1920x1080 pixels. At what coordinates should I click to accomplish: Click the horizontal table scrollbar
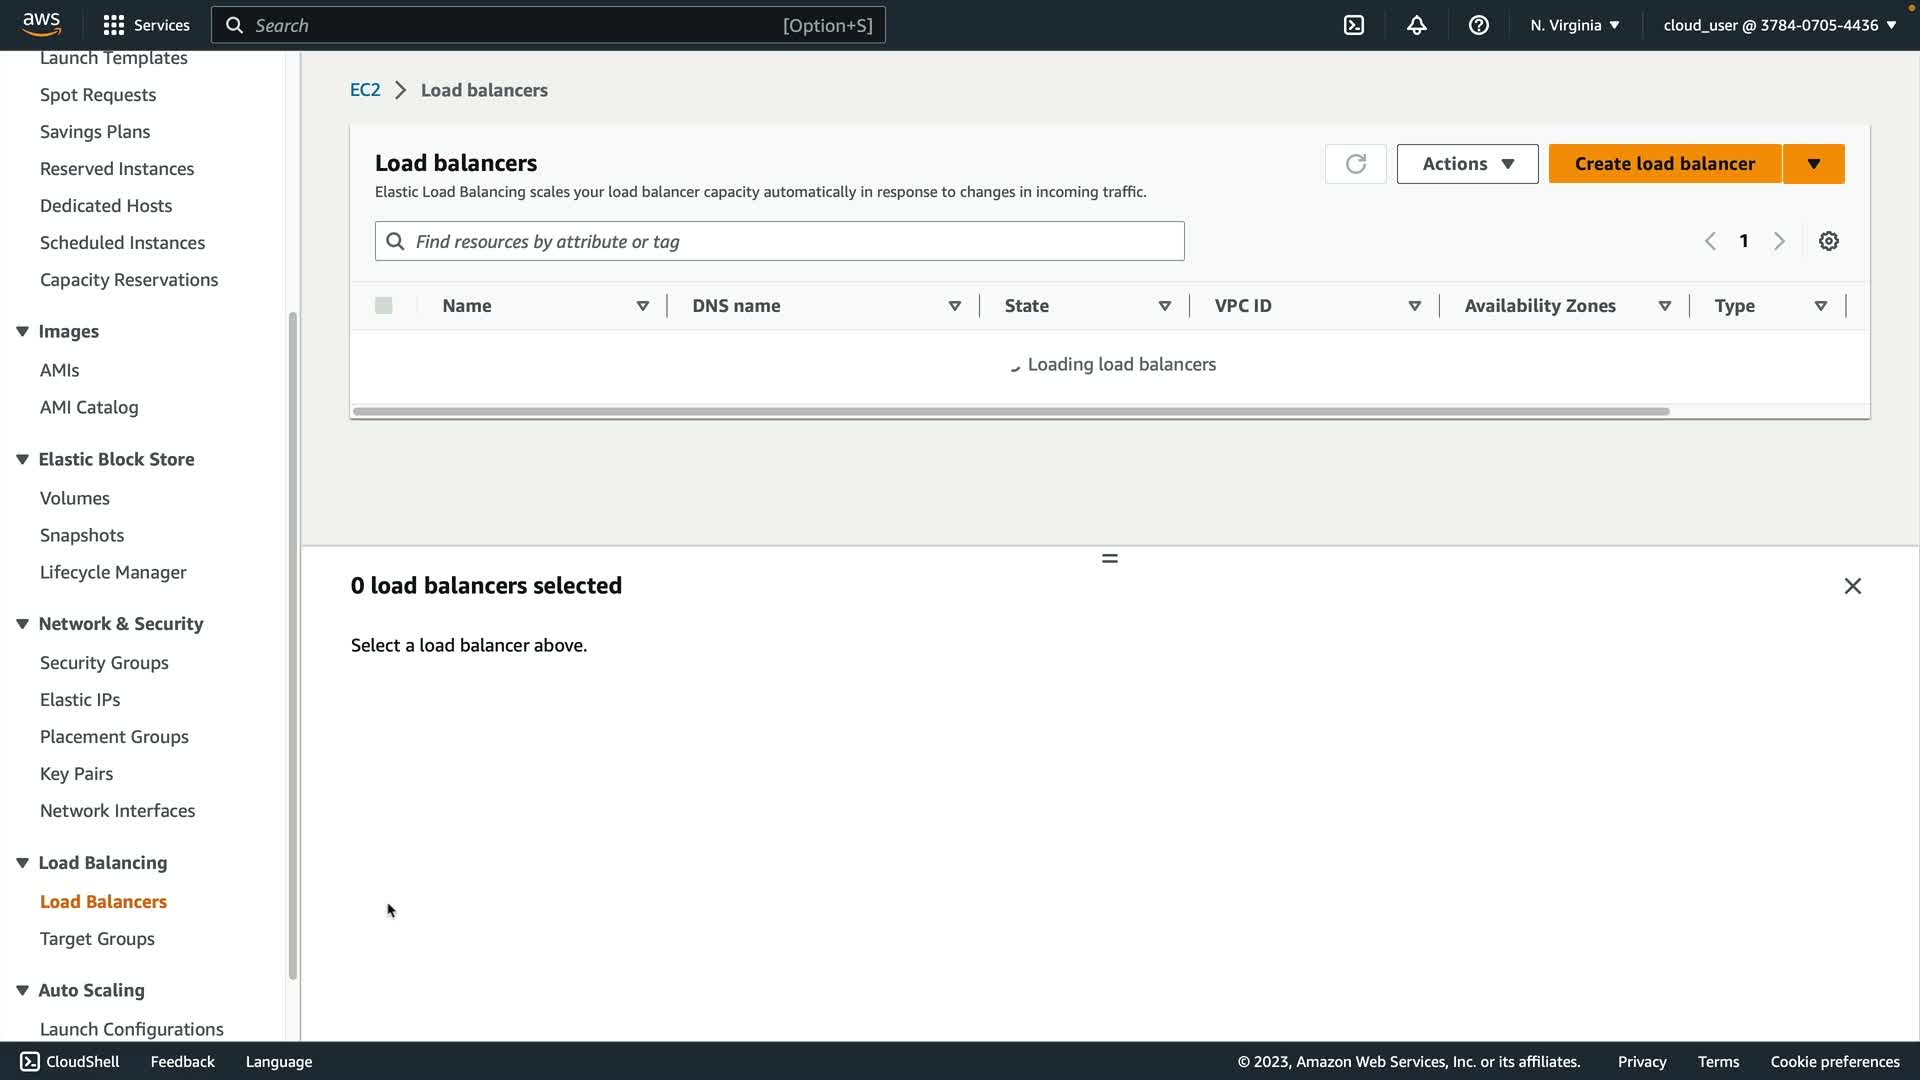coord(1010,411)
